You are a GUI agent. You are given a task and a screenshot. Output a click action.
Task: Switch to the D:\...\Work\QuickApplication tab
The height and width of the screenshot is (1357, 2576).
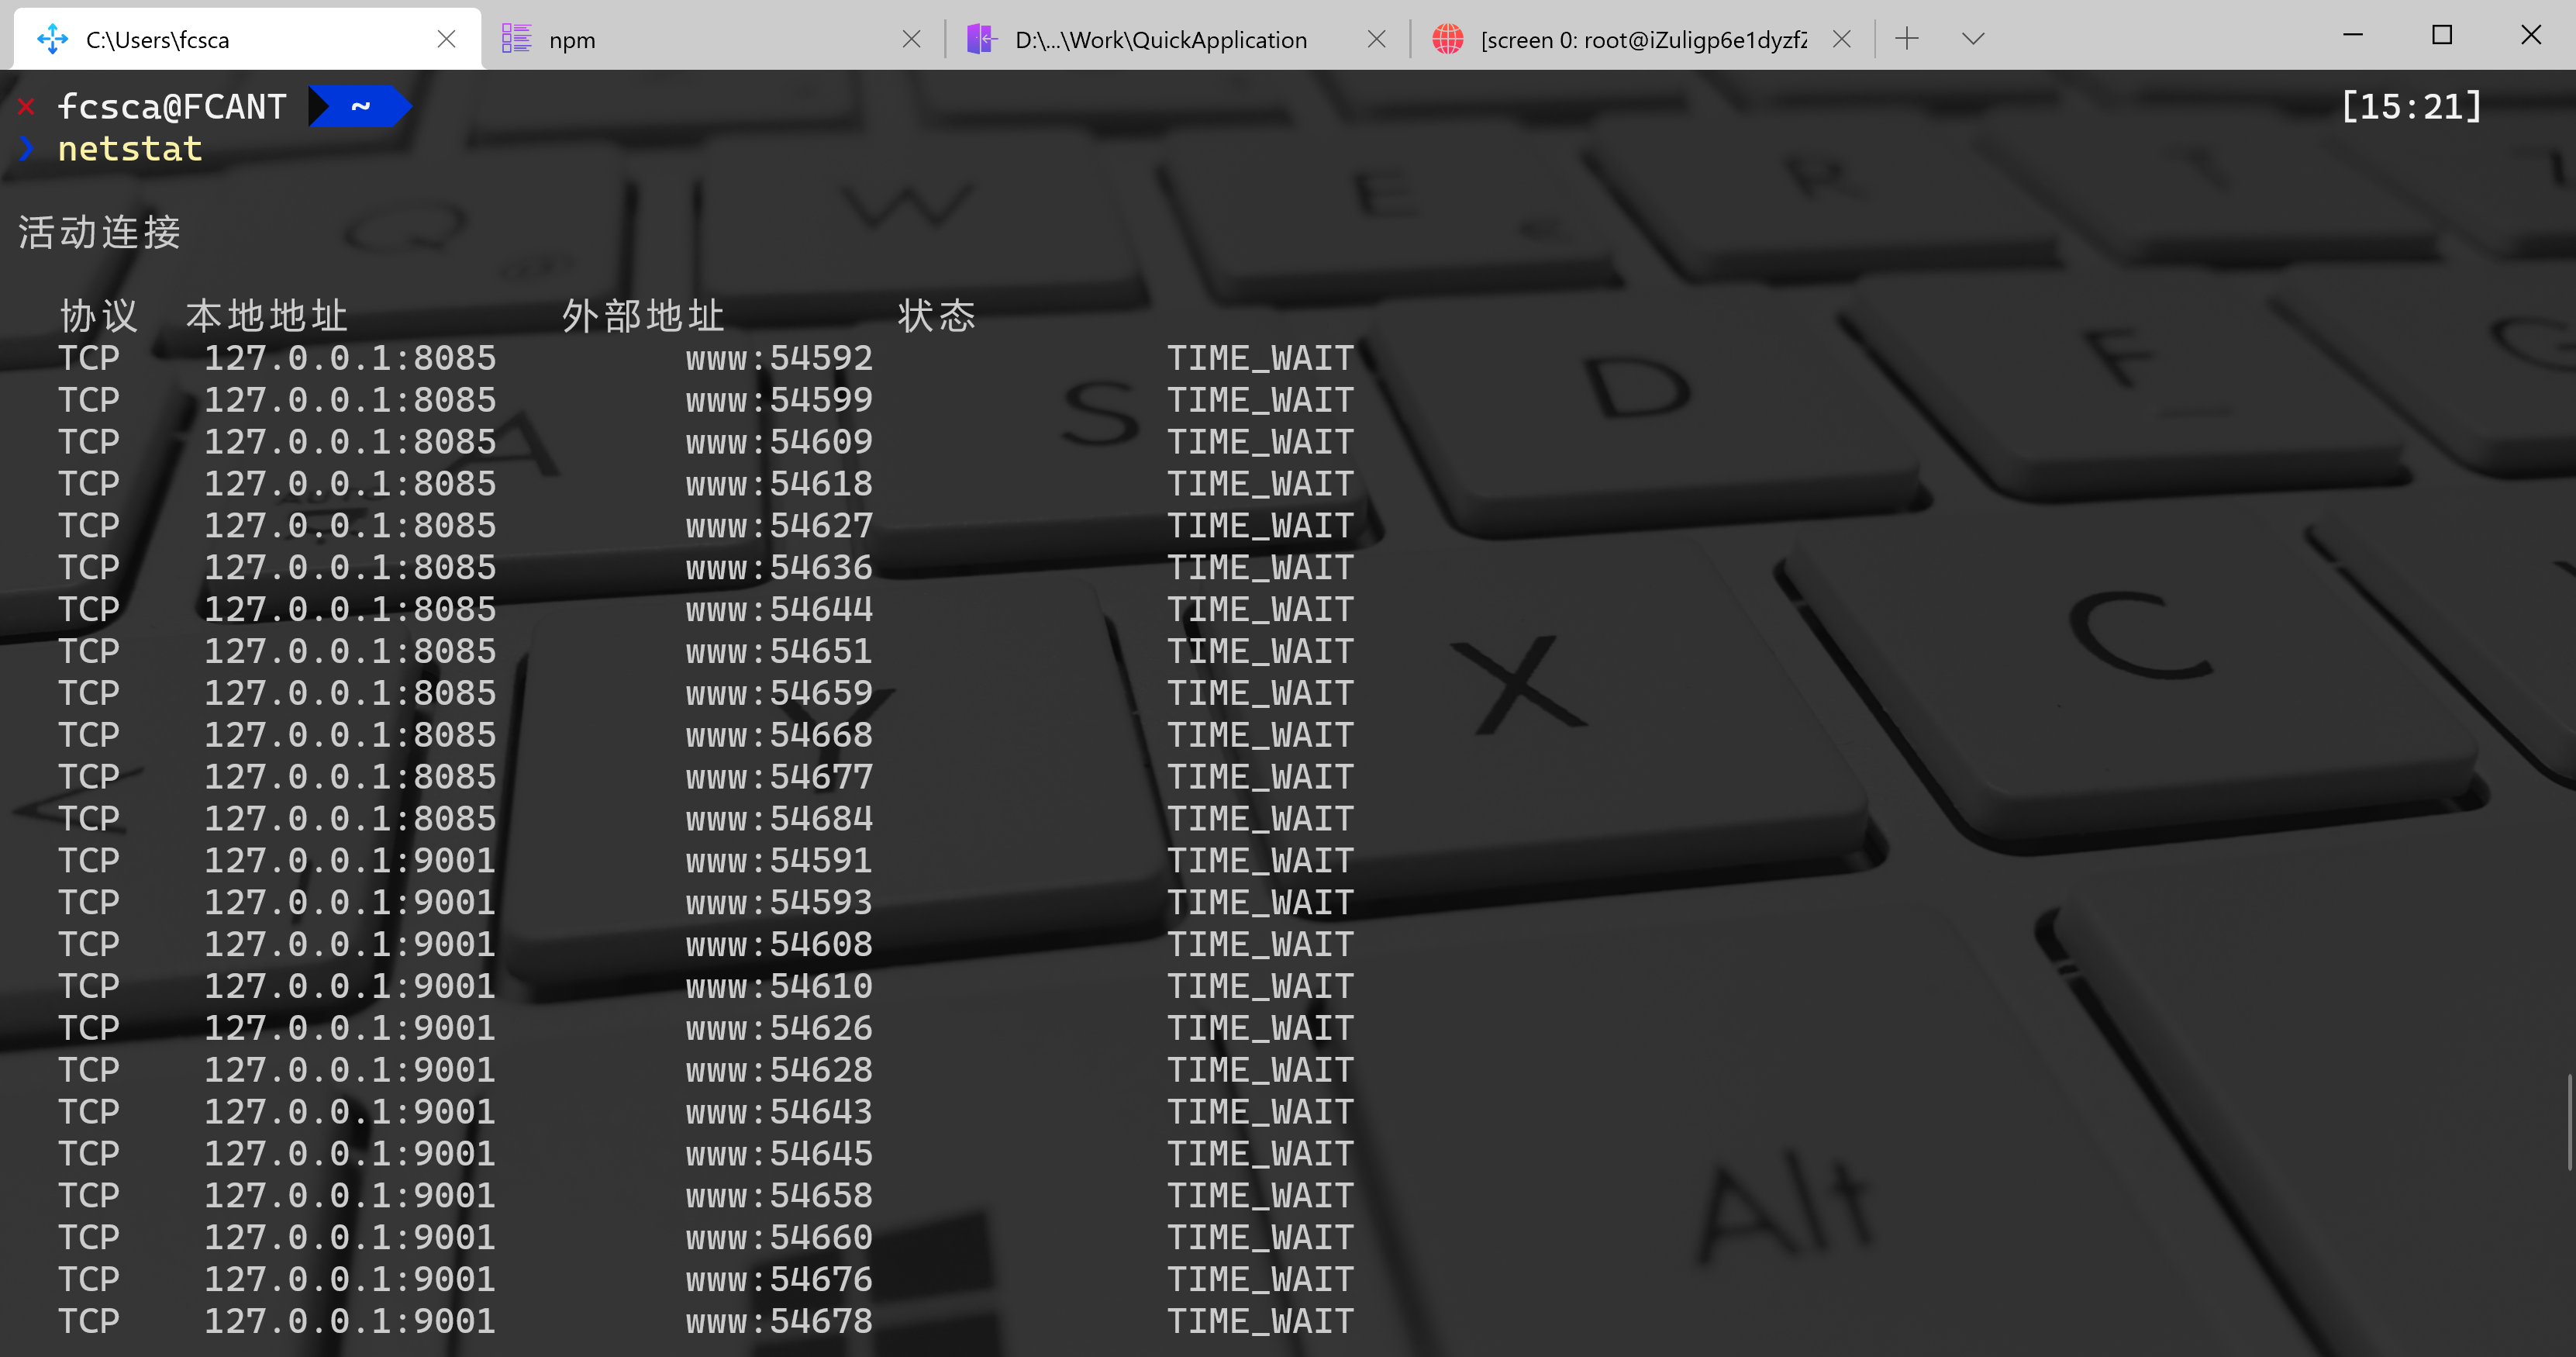coord(1160,40)
